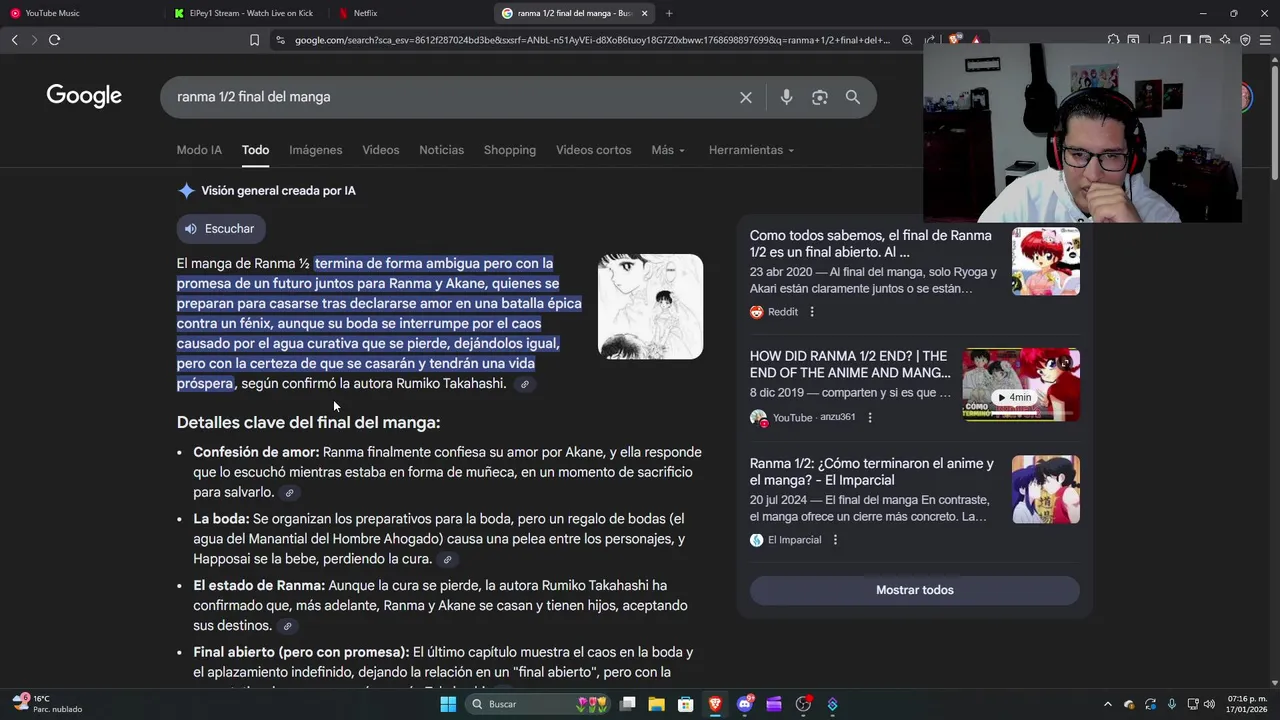Open the Brave main hamburger menu
The image size is (1280, 720).
click(1266, 40)
